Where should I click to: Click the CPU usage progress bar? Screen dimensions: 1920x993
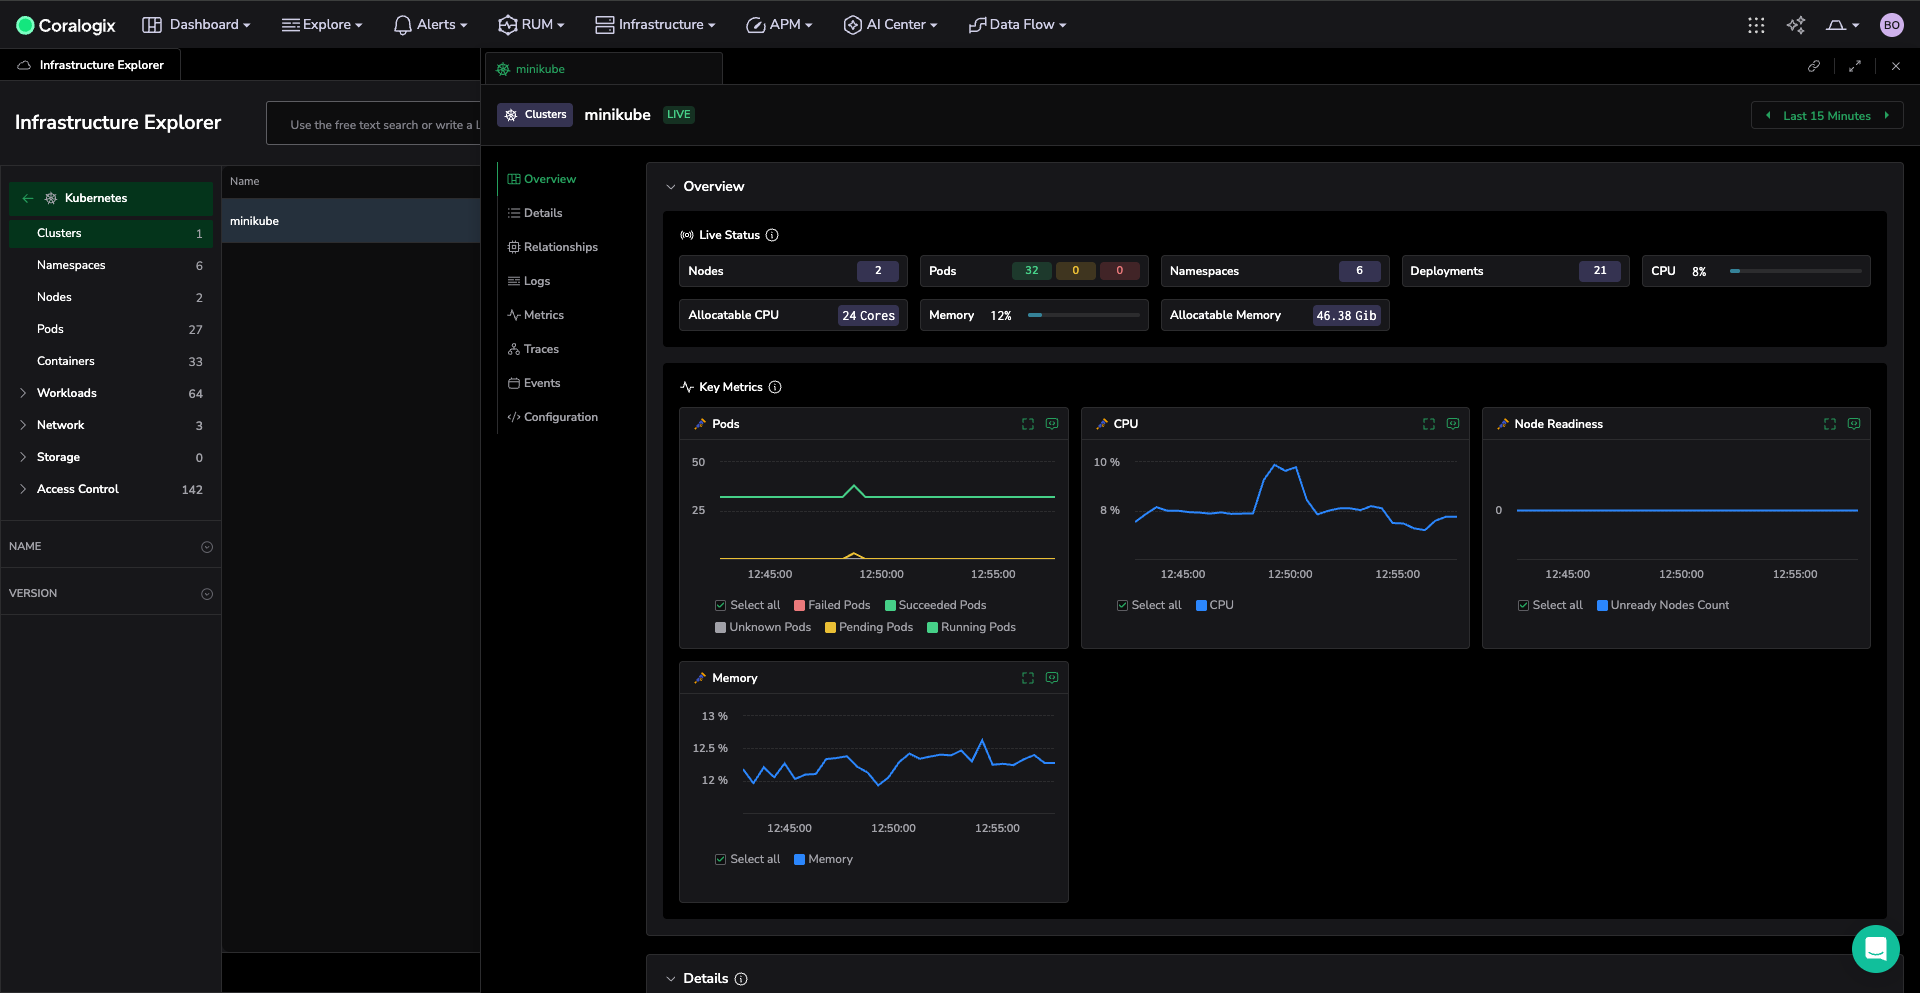click(1796, 271)
